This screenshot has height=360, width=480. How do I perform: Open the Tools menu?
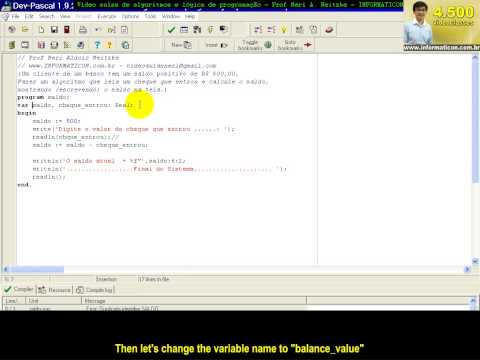coord(150,16)
